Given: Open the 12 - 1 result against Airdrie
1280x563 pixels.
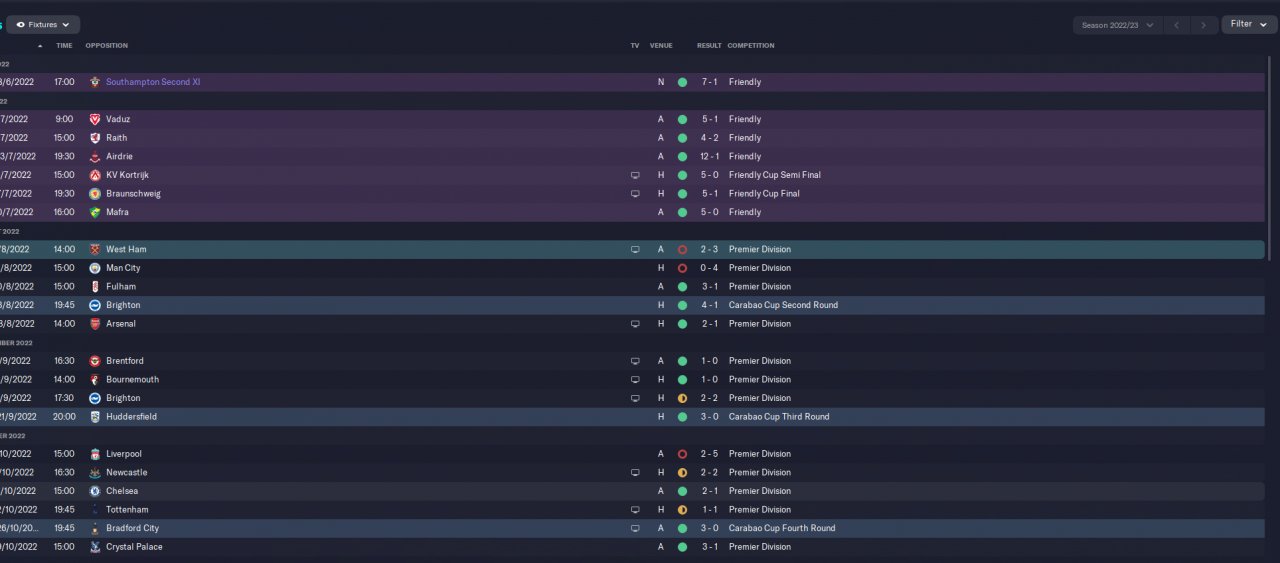Looking at the screenshot, I should point(710,156).
